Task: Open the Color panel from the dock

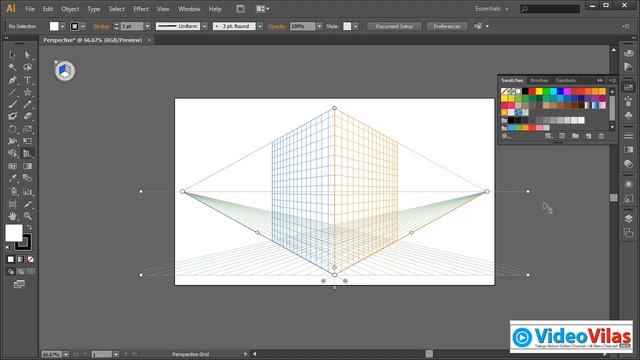Action: point(629,53)
